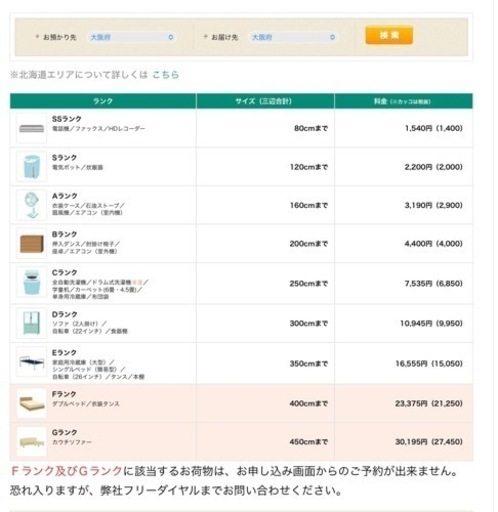Click the C rank washing machine icon
498x512 pixels.
[32, 283]
